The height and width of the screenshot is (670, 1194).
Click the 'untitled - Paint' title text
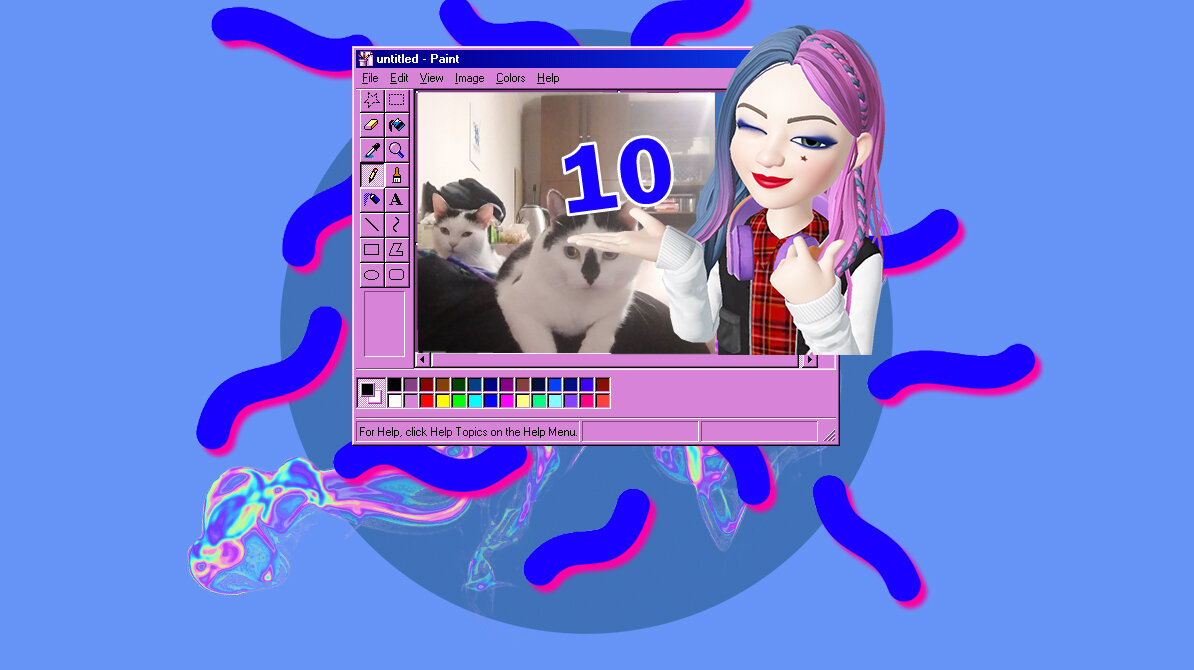(x=417, y=59)
